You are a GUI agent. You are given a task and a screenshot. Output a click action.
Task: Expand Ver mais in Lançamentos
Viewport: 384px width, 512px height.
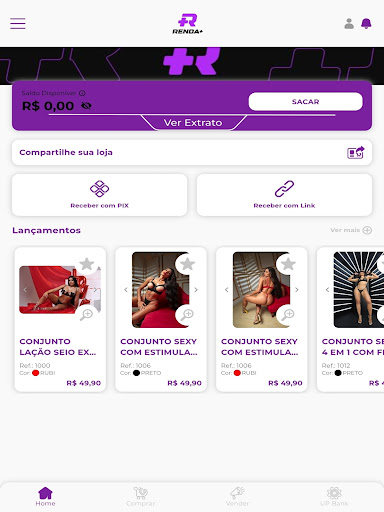[351, 230]
